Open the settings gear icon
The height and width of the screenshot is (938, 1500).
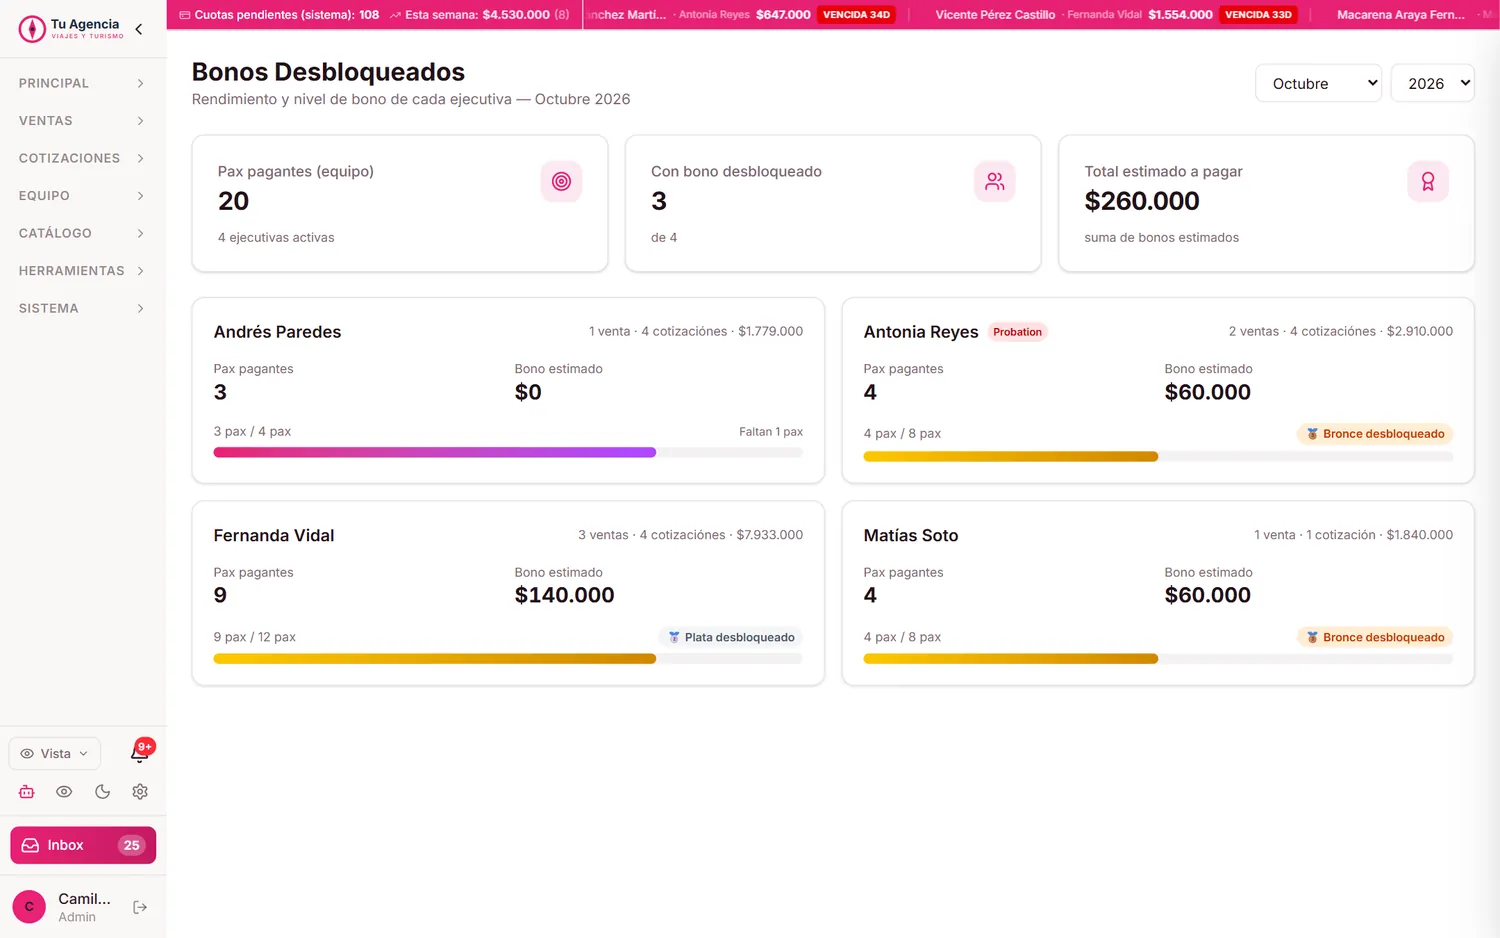(x=140, y=791)
